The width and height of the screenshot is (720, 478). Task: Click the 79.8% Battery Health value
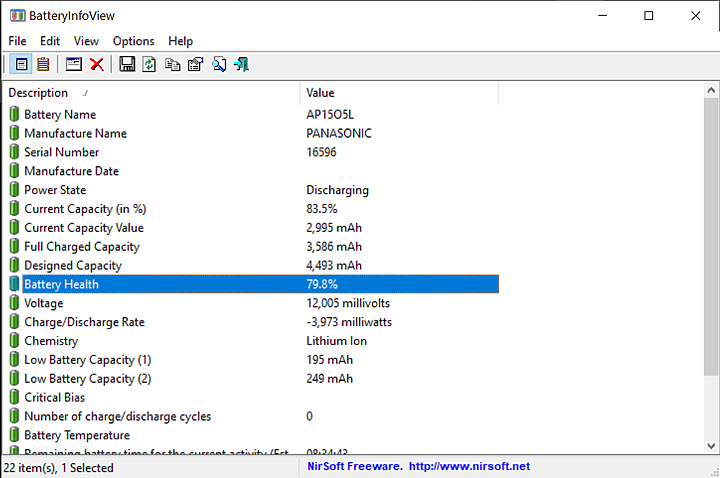[322, 284]
